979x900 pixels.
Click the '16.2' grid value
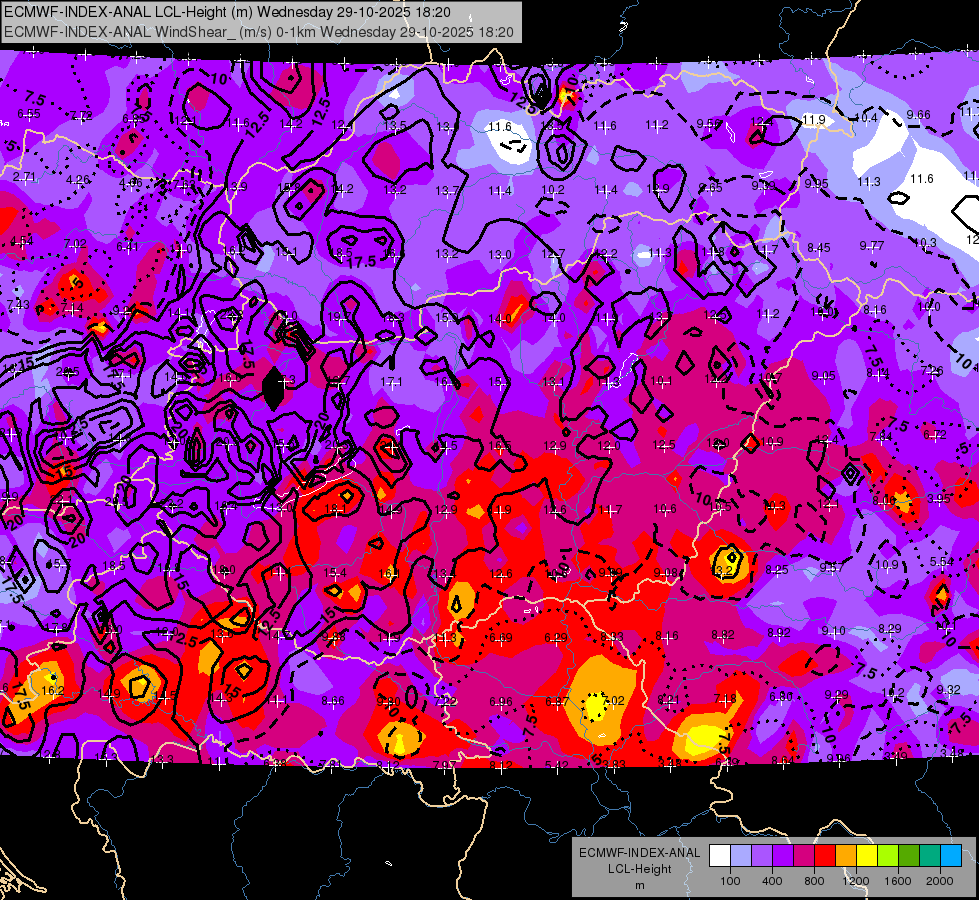tap(52, 690)
